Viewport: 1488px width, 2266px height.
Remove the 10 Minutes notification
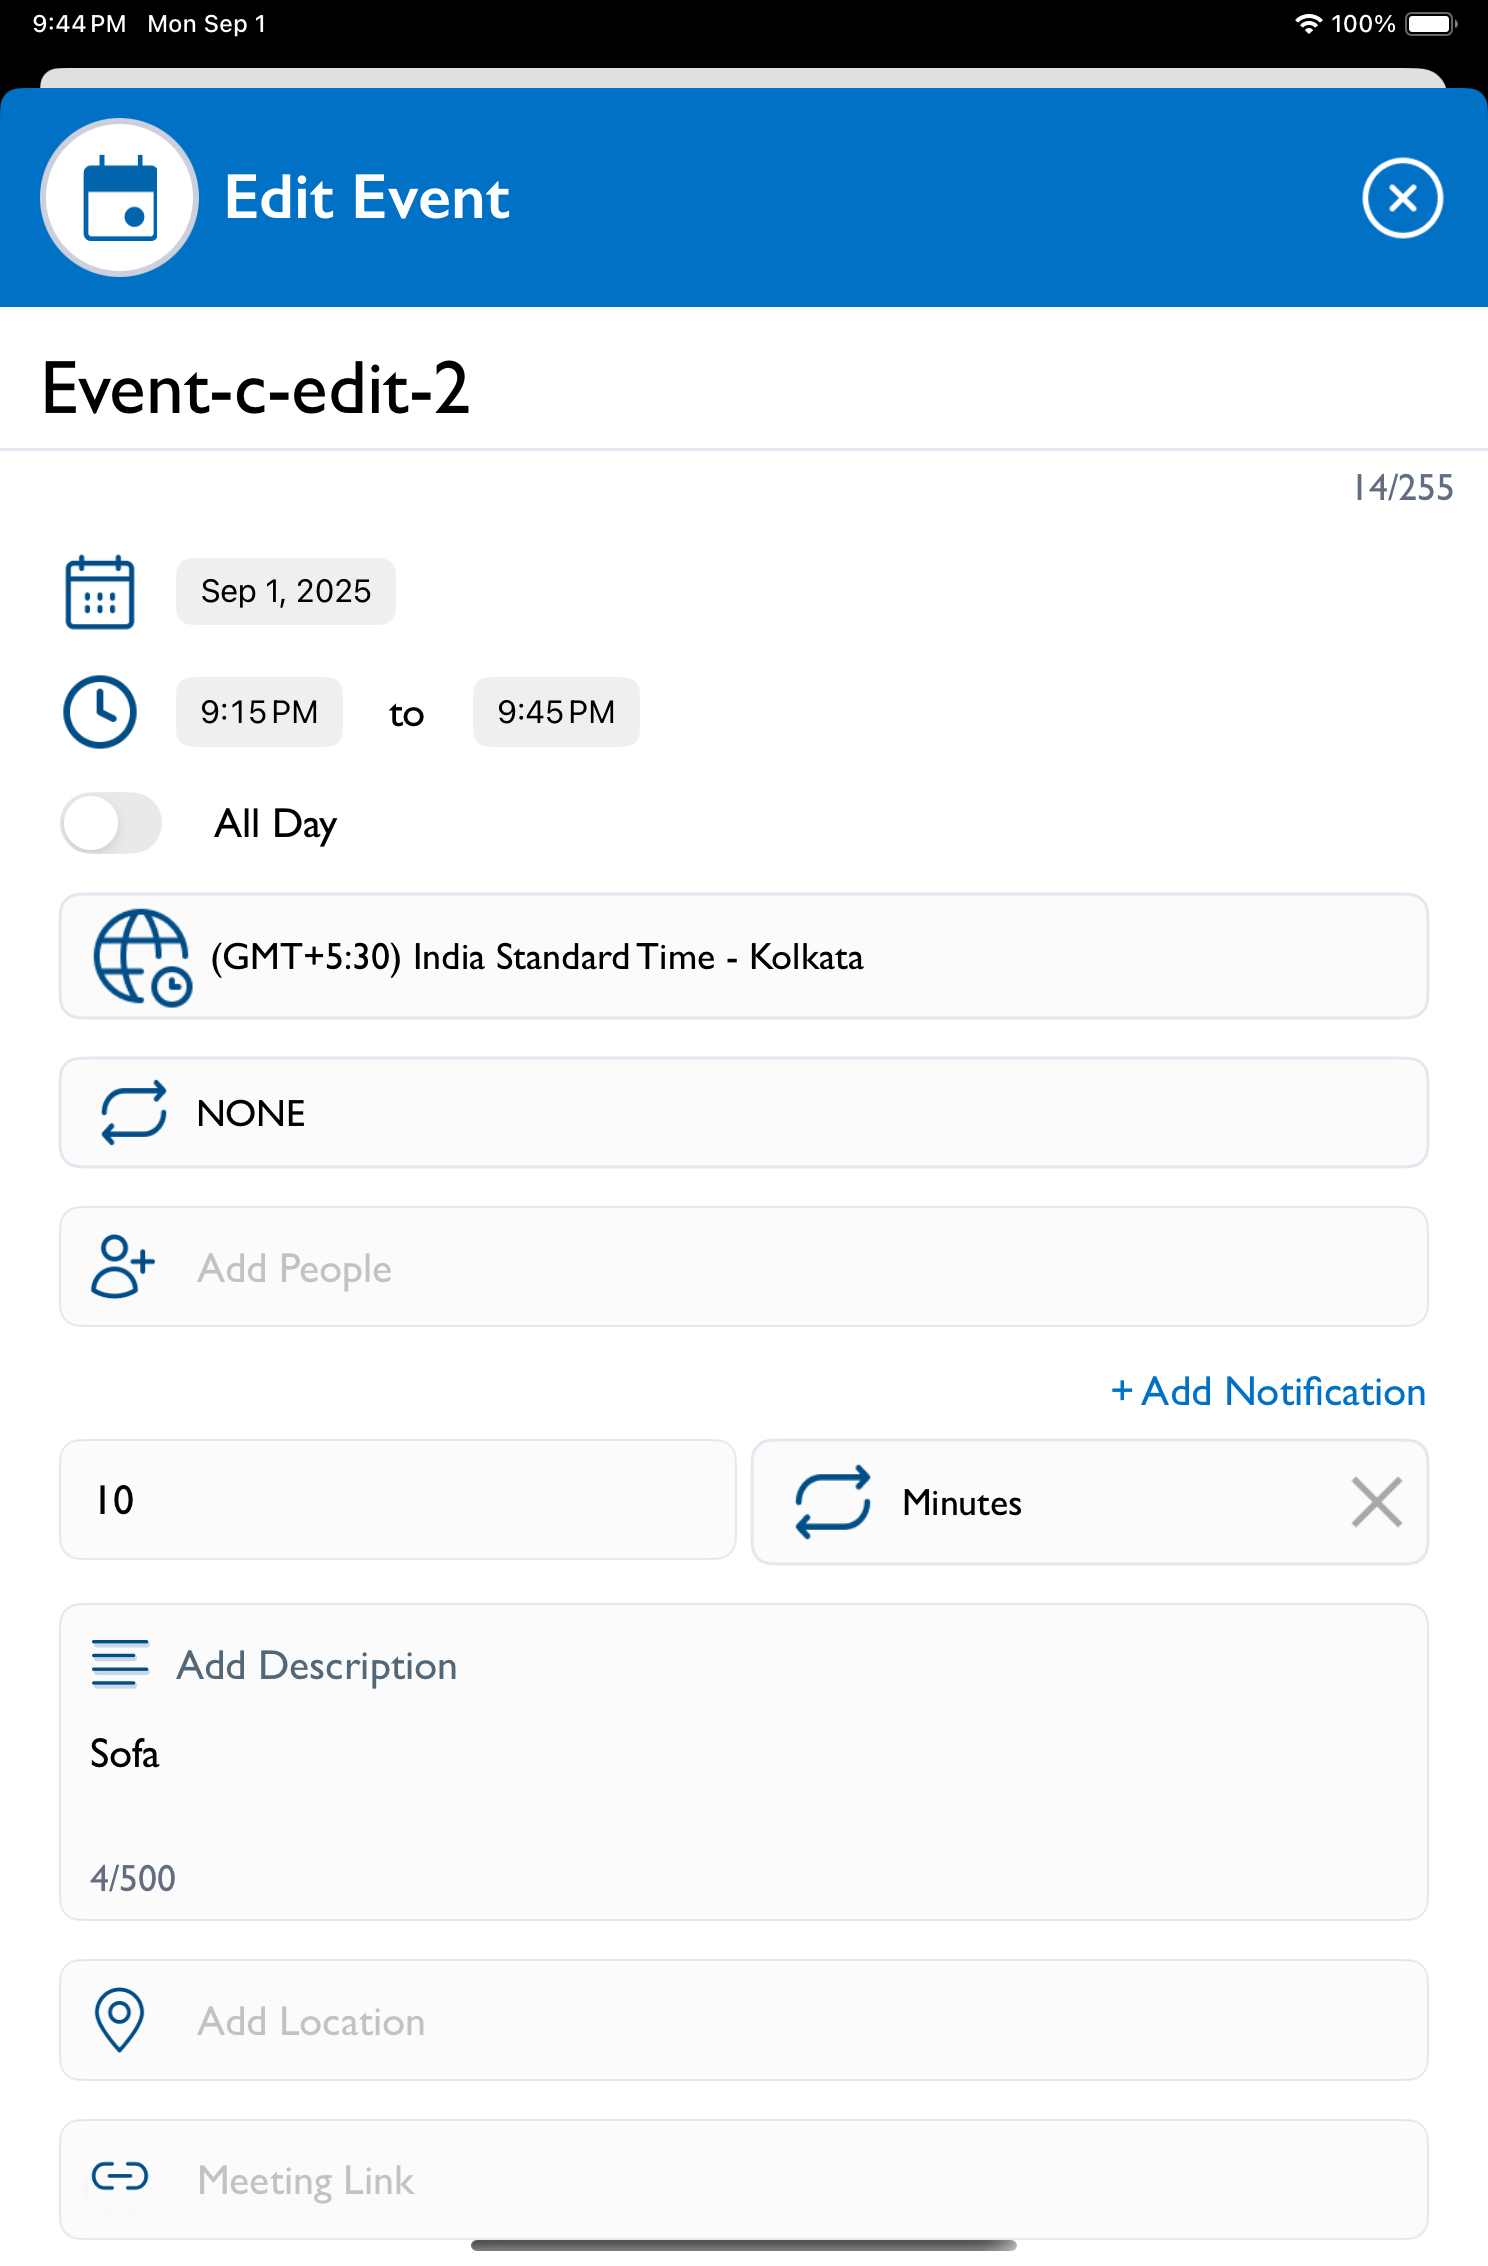point(1376,1502)
